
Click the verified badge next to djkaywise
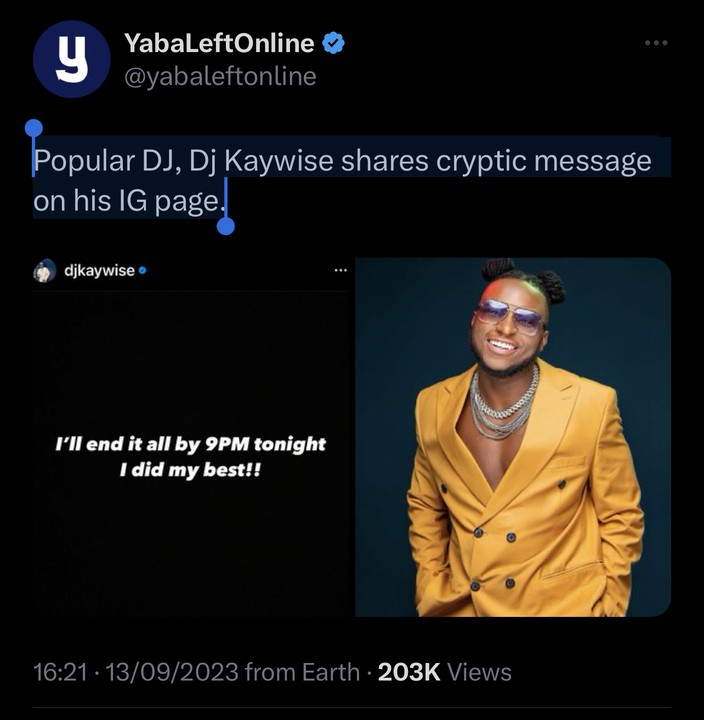point(142,271)
